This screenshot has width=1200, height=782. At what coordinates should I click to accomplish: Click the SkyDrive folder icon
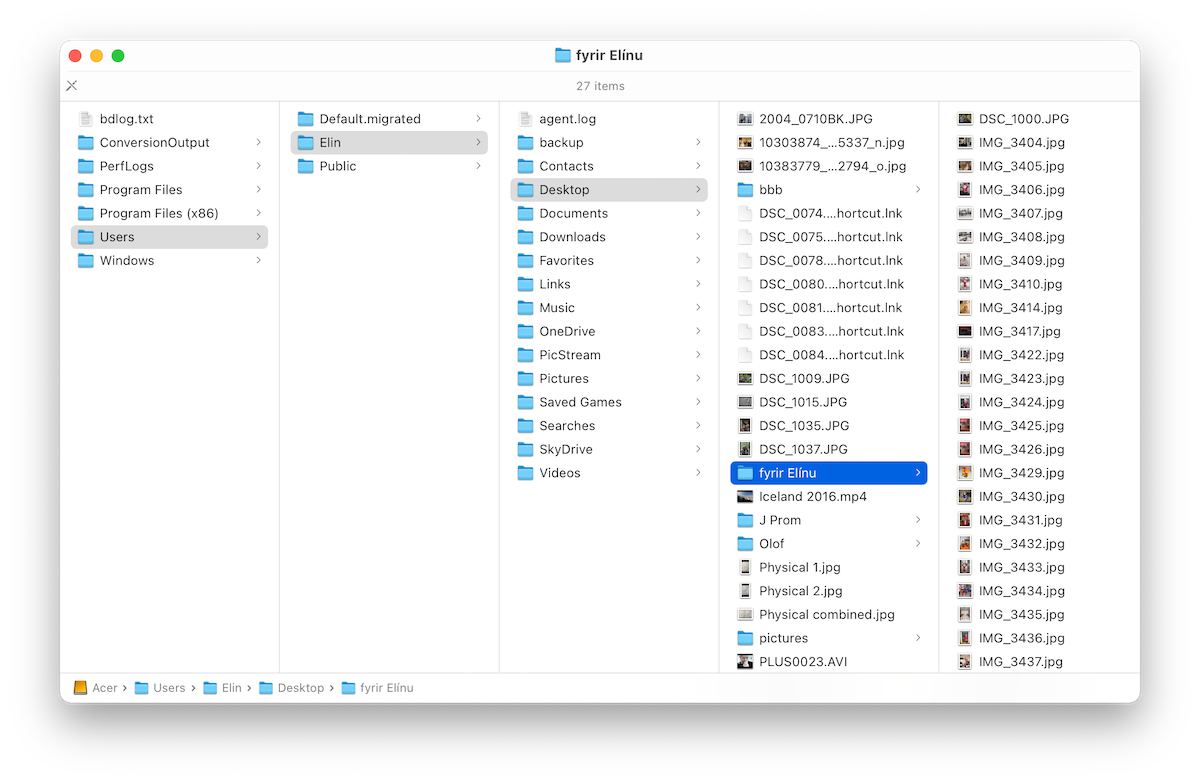pyautogui.click(x=526, y=449)
